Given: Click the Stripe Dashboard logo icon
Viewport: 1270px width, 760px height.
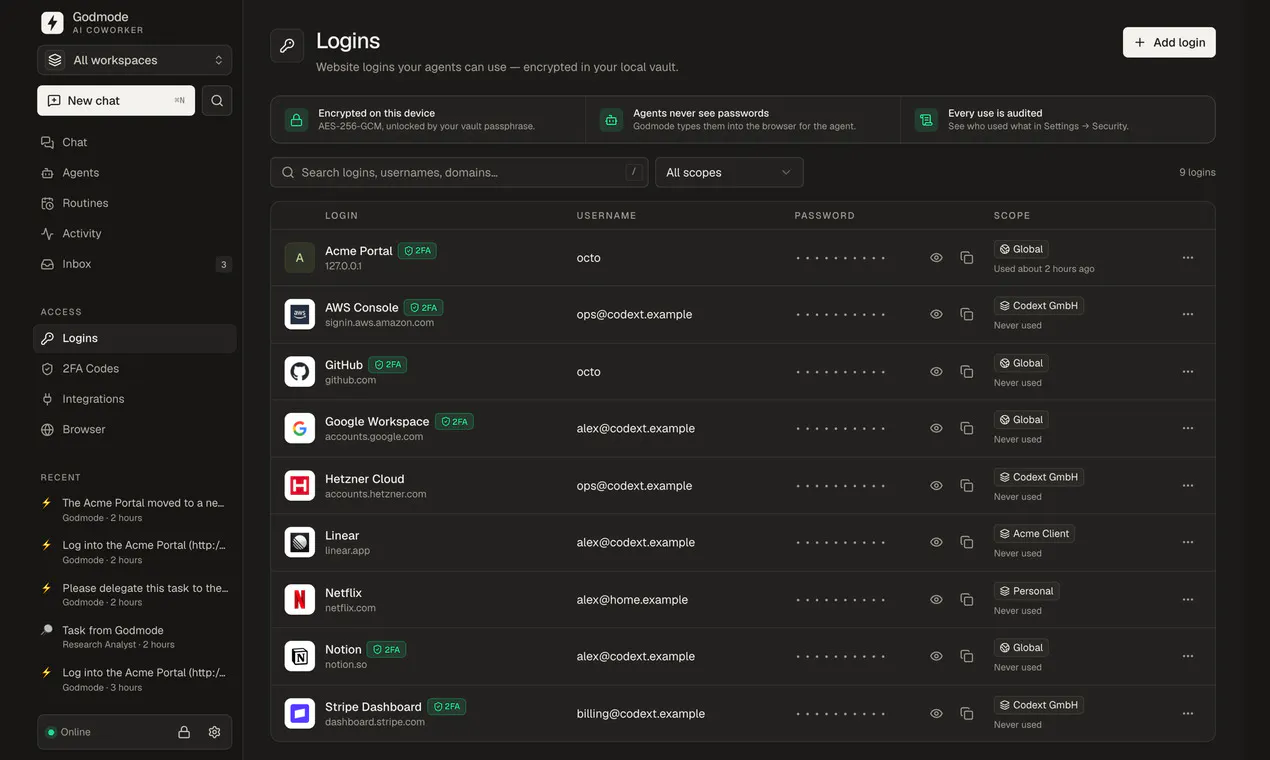Looking at the screenshot, I should [300, 714].
